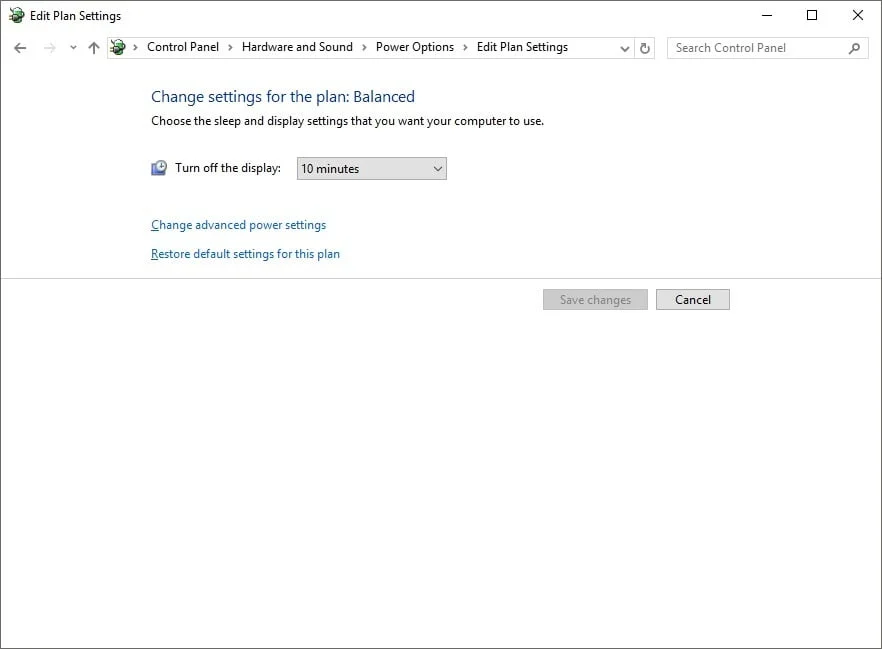The width and height of the screenshot is (882, 649).
Task: Click the Cancel button
Action: [693, 300]
